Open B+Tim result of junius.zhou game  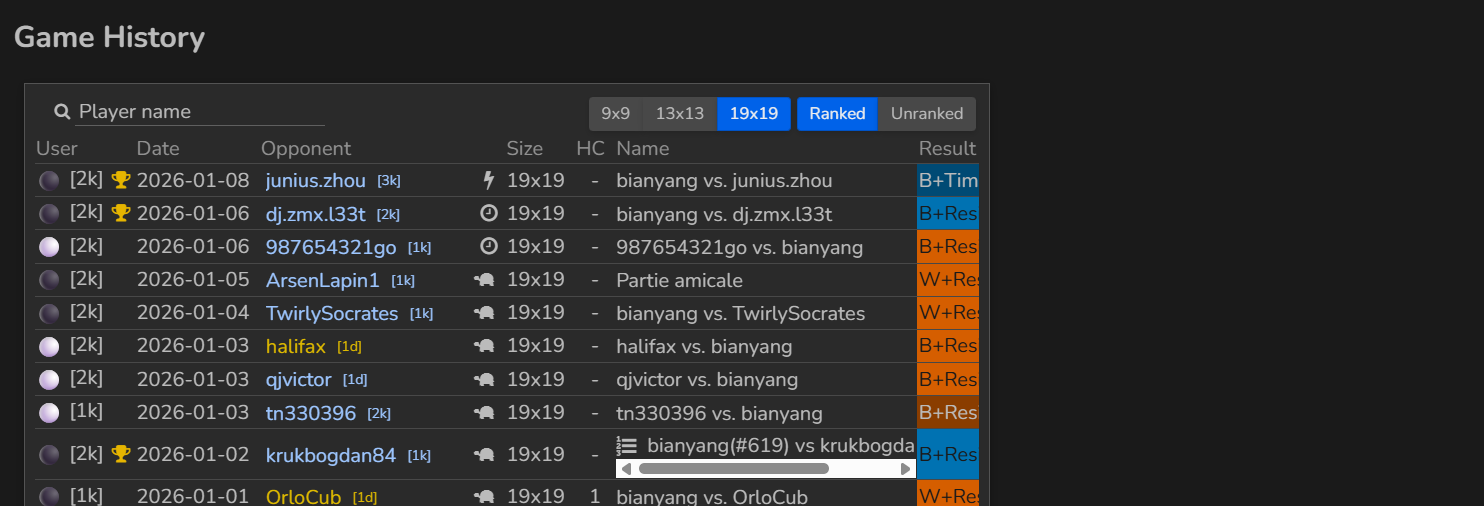pyautogui.click(x=947, y=180)
